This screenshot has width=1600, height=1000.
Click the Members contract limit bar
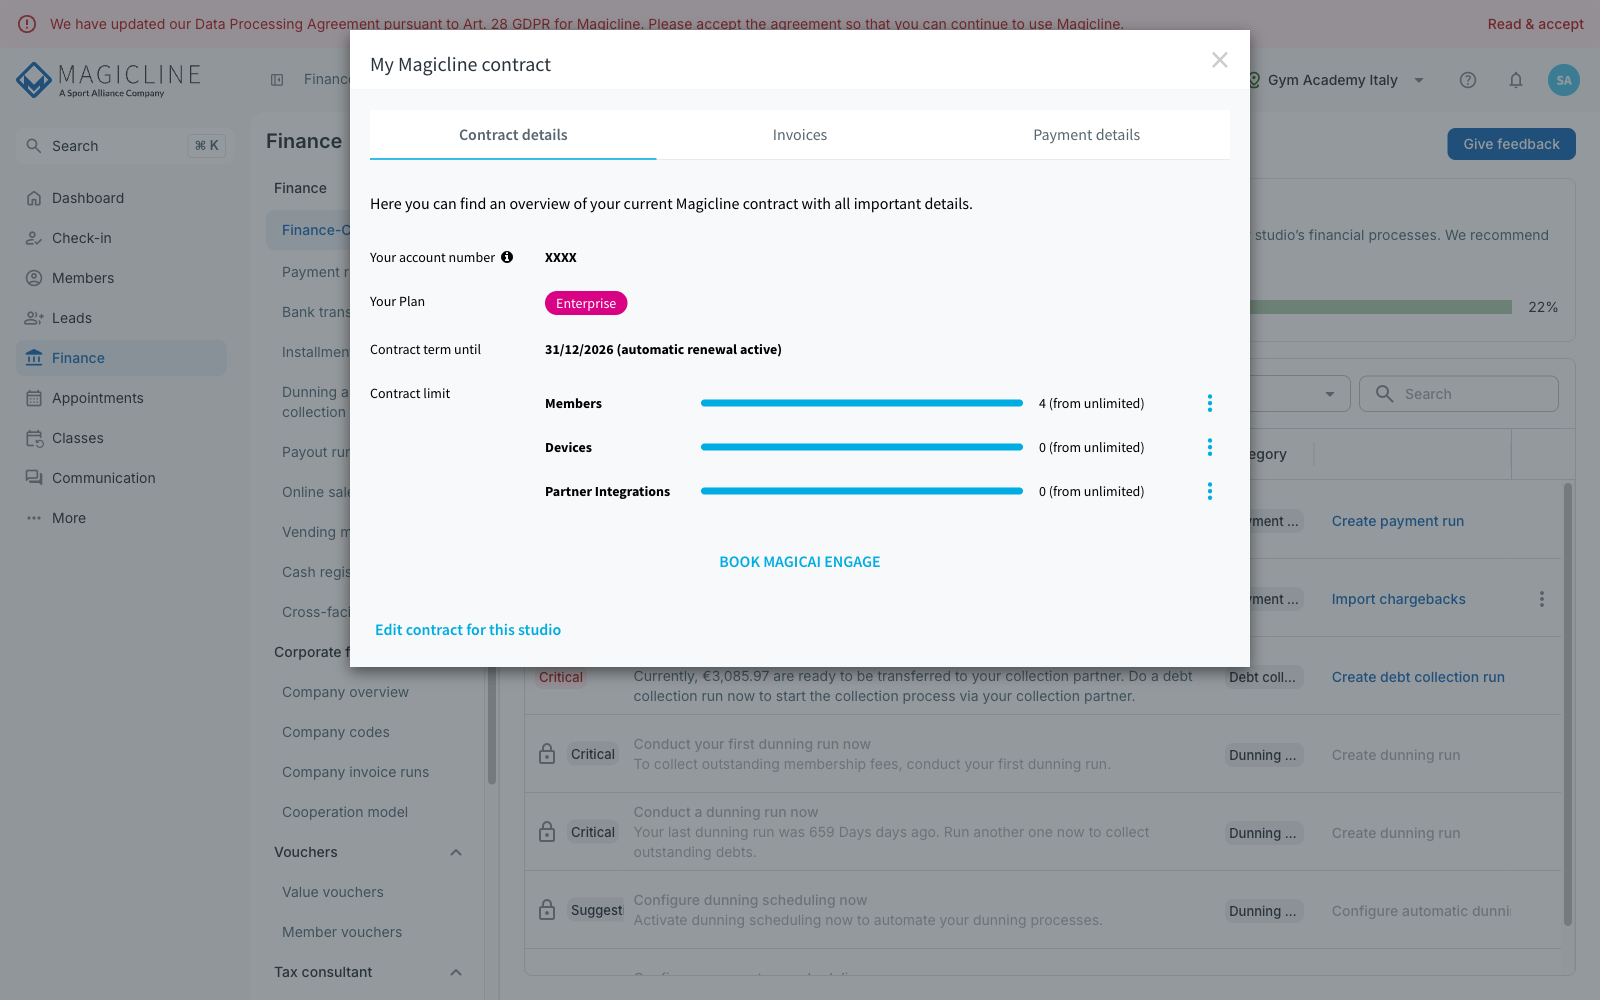click(862, 403)
